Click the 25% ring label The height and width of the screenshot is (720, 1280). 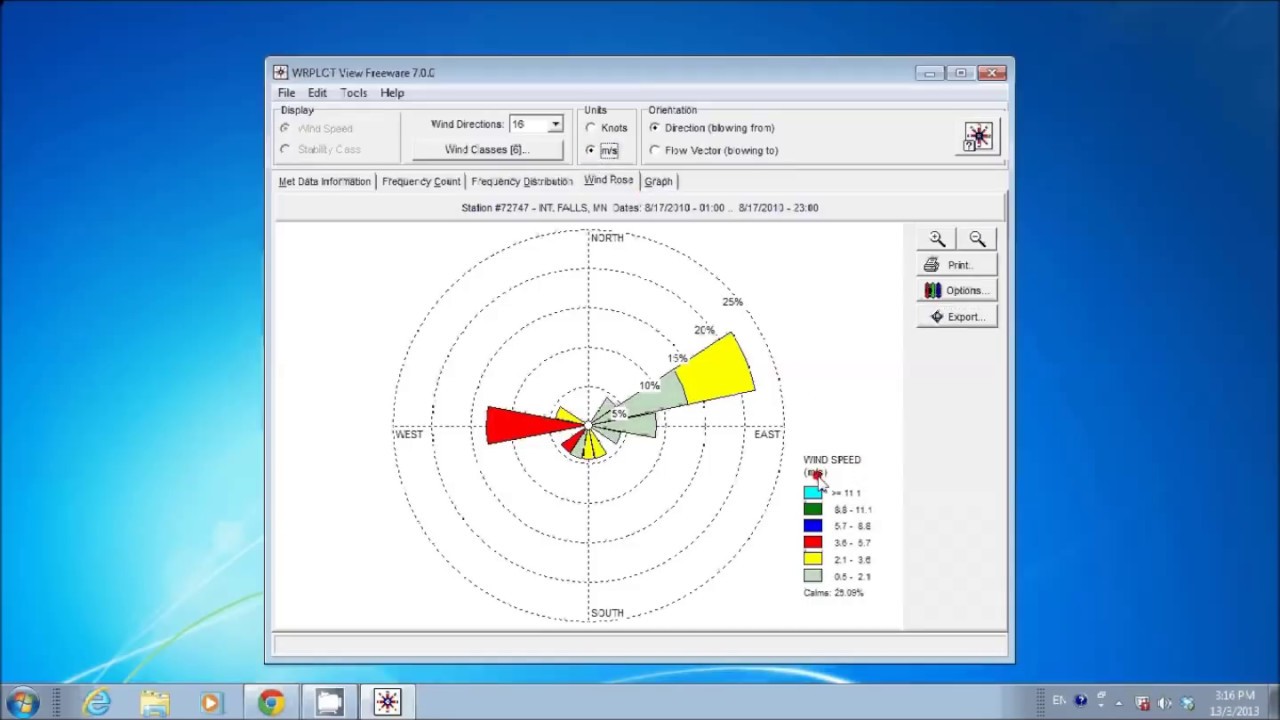(733, 302)
